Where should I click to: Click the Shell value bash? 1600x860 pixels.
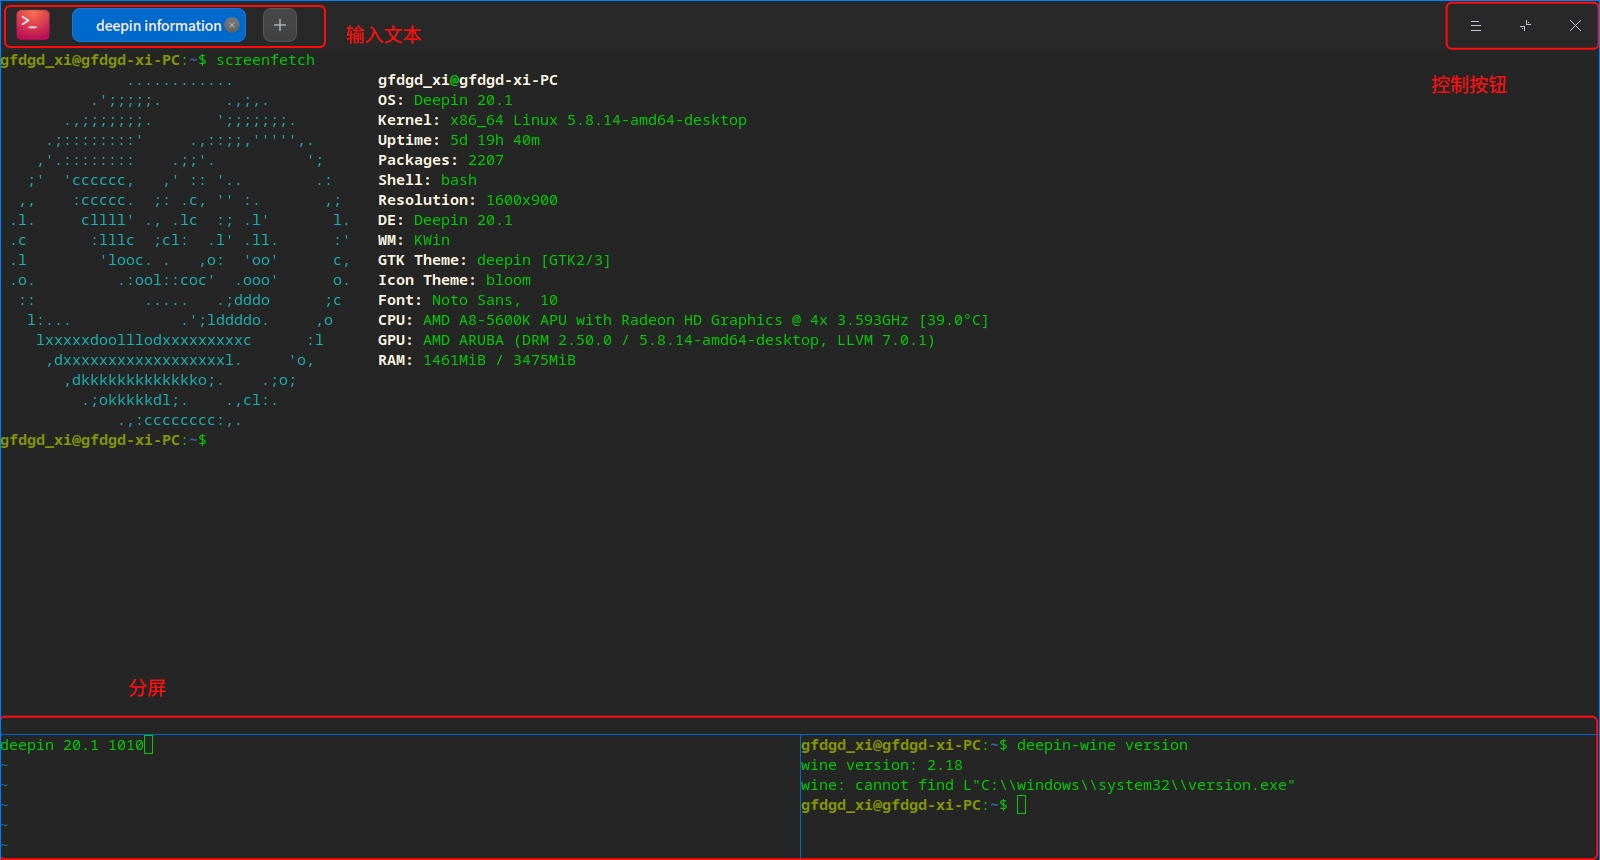click(459, 180)
